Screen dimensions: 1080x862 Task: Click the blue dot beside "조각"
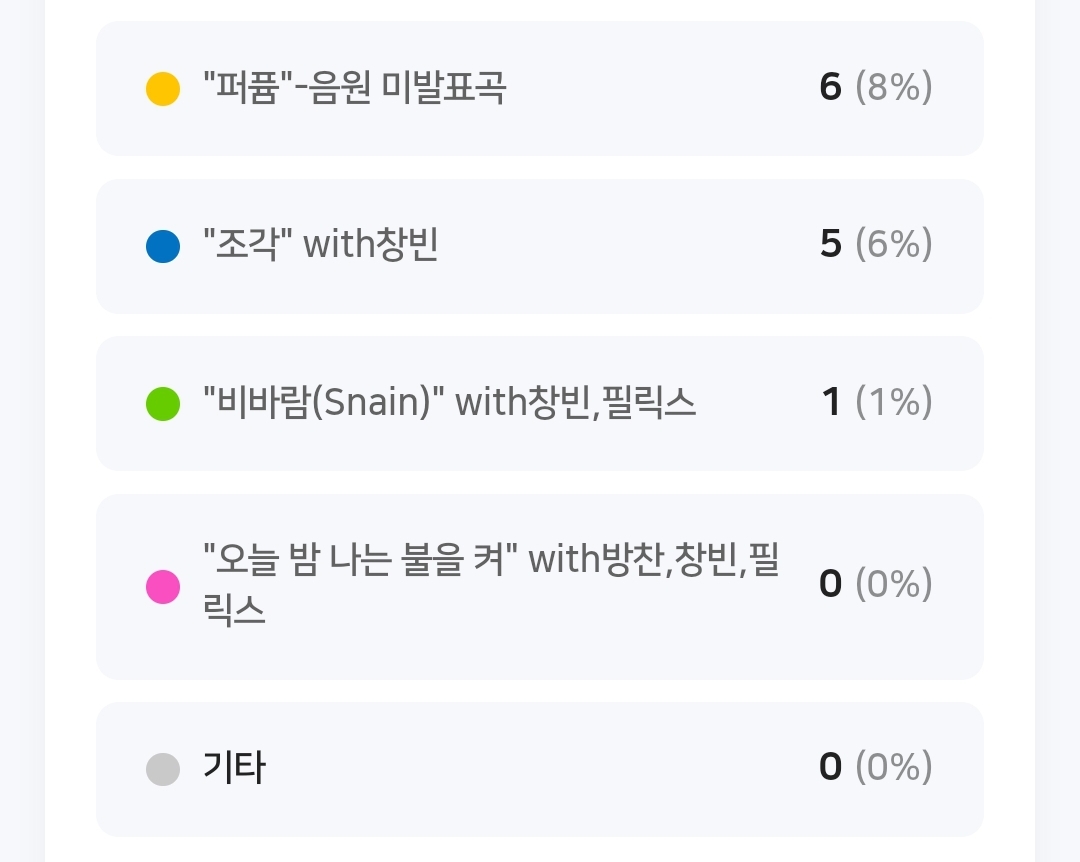pyautogui.click(x=163, y=246)
